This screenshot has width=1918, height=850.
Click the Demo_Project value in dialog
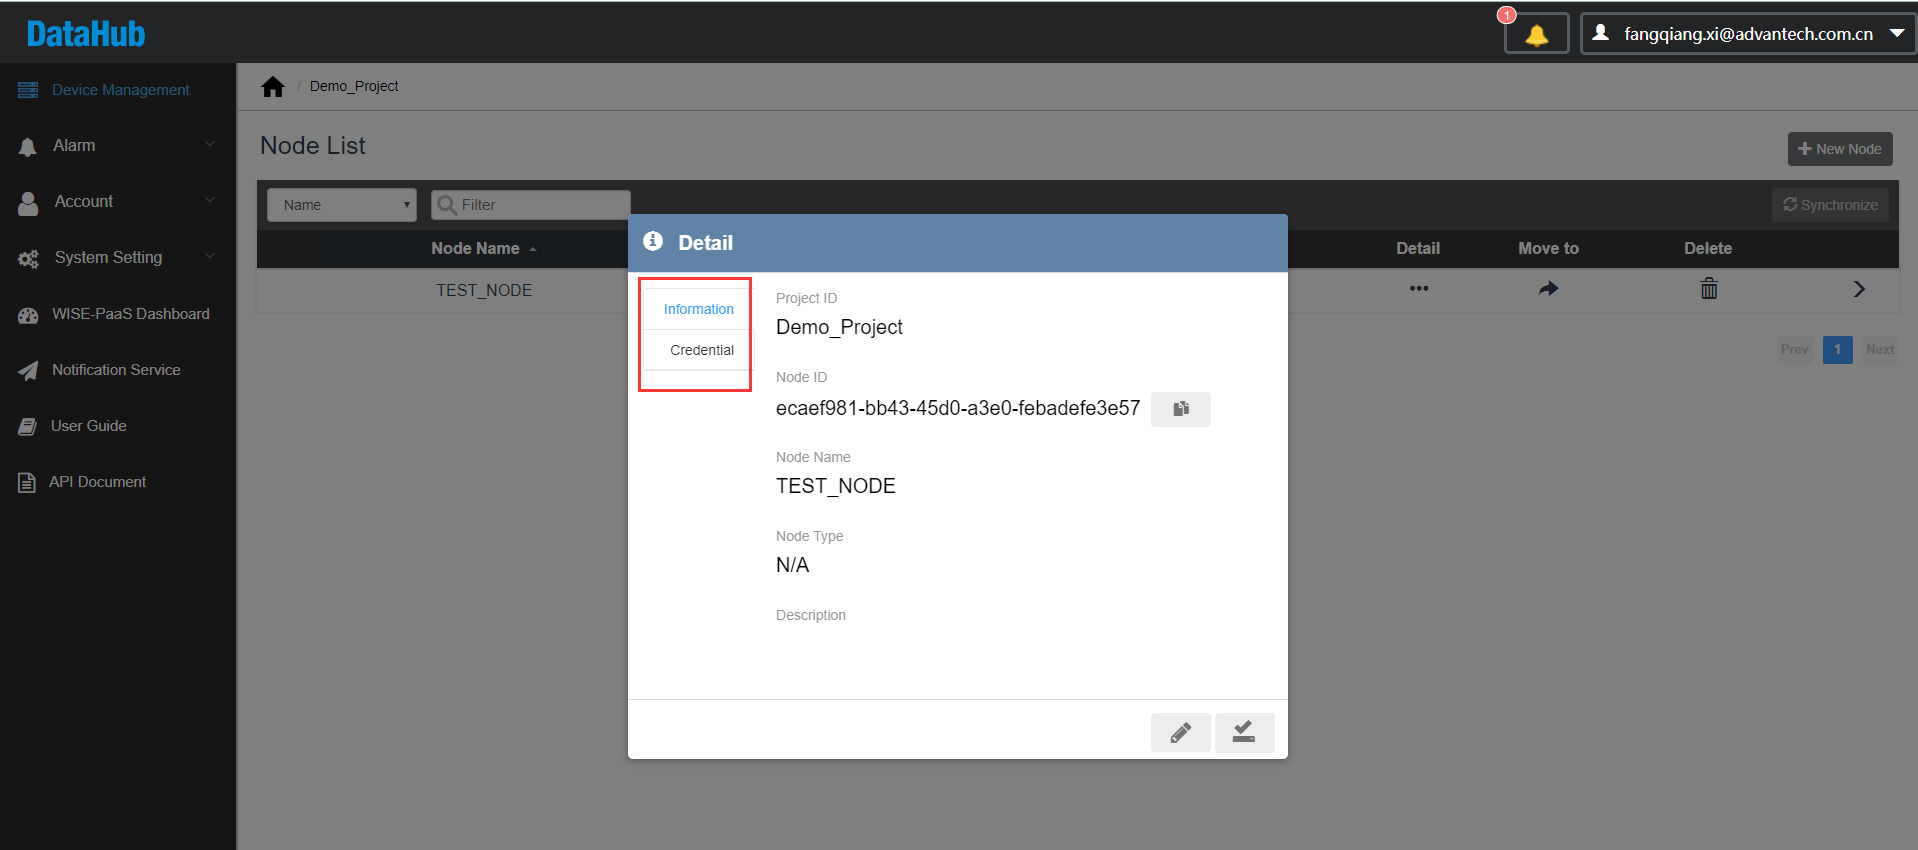click(839, 328)
